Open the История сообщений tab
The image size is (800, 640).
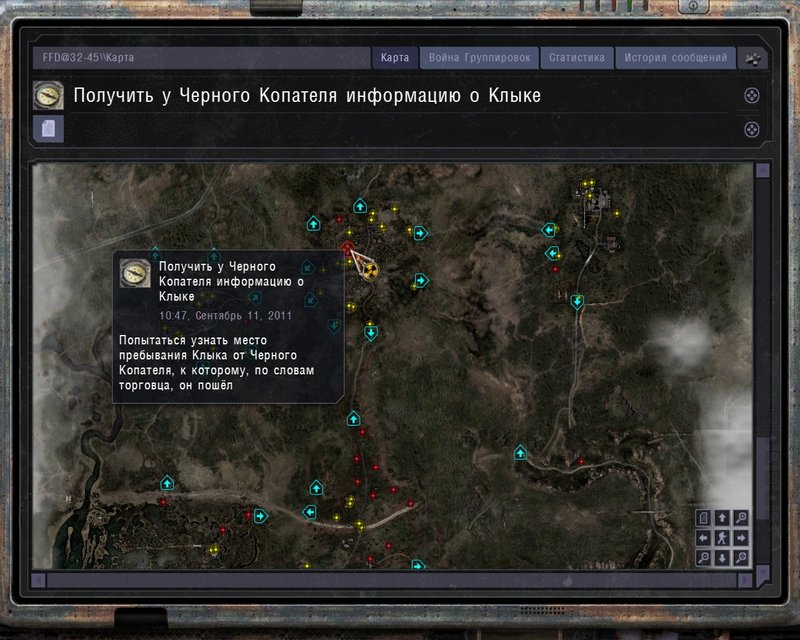pyautogui.click(x=676, y=58)
